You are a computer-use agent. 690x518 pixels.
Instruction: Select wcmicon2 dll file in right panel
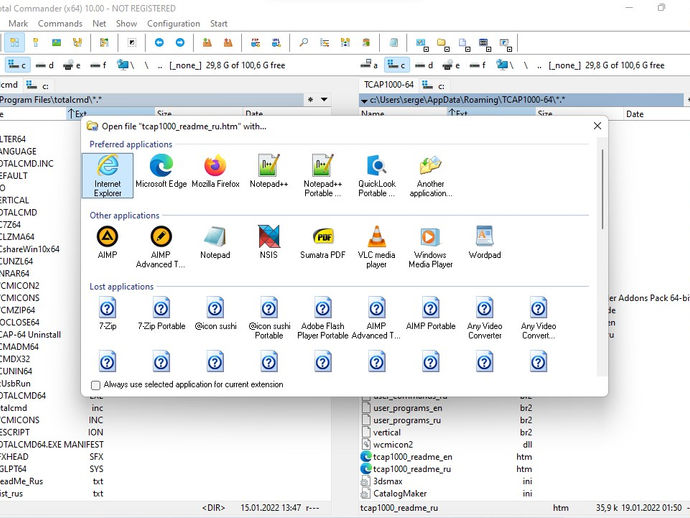coord(393,445)
